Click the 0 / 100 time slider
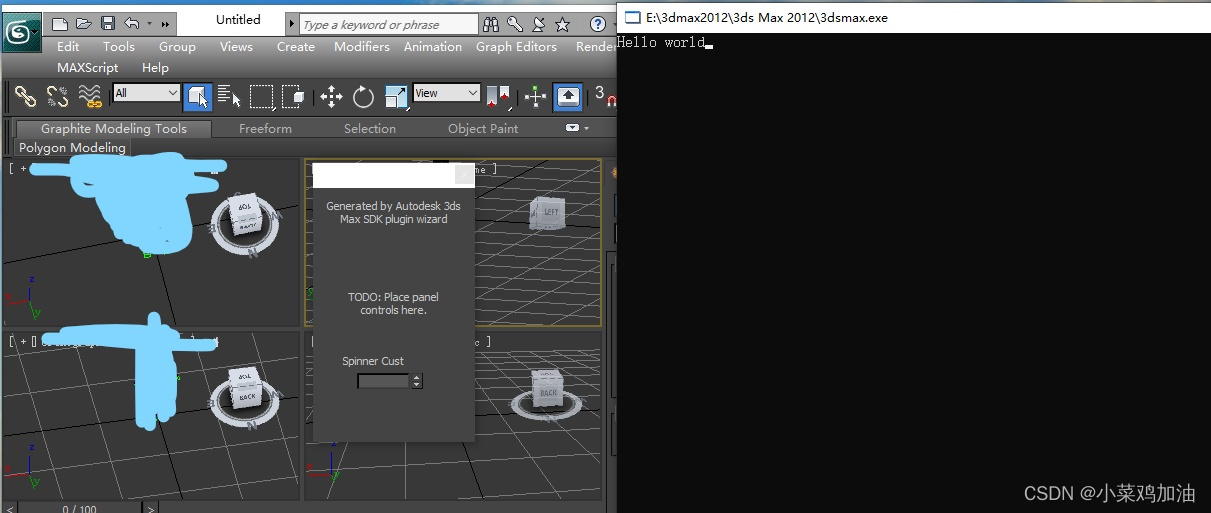 [x=80, y=508]
